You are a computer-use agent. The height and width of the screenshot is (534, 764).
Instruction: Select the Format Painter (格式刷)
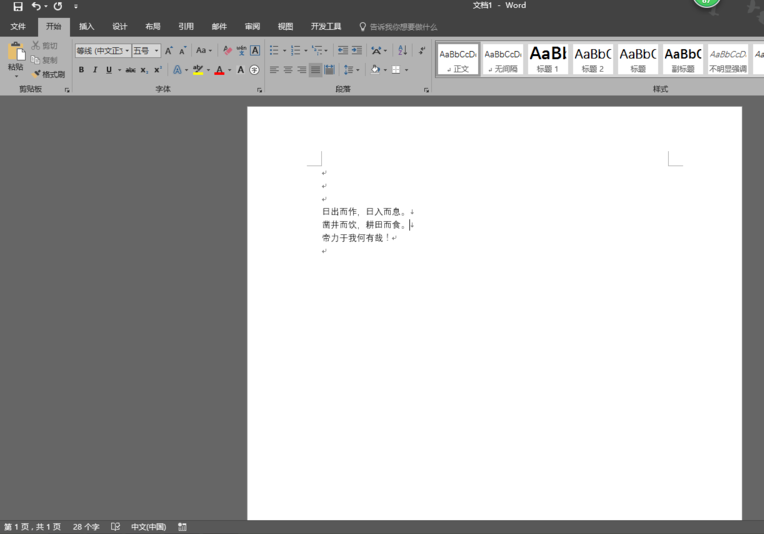pos(49,74)
